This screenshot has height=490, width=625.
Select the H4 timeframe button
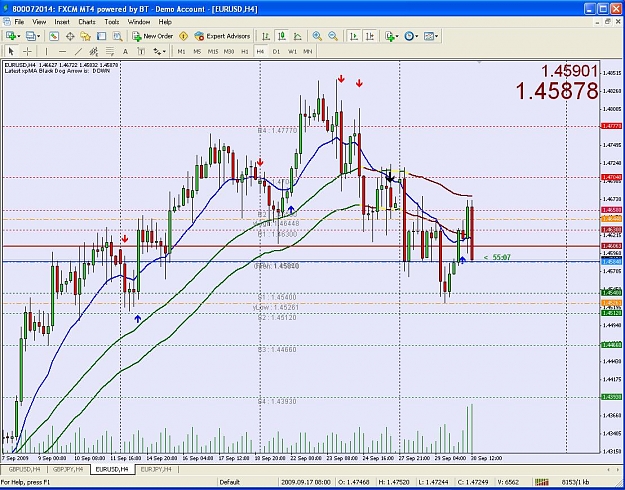point(260,51)
